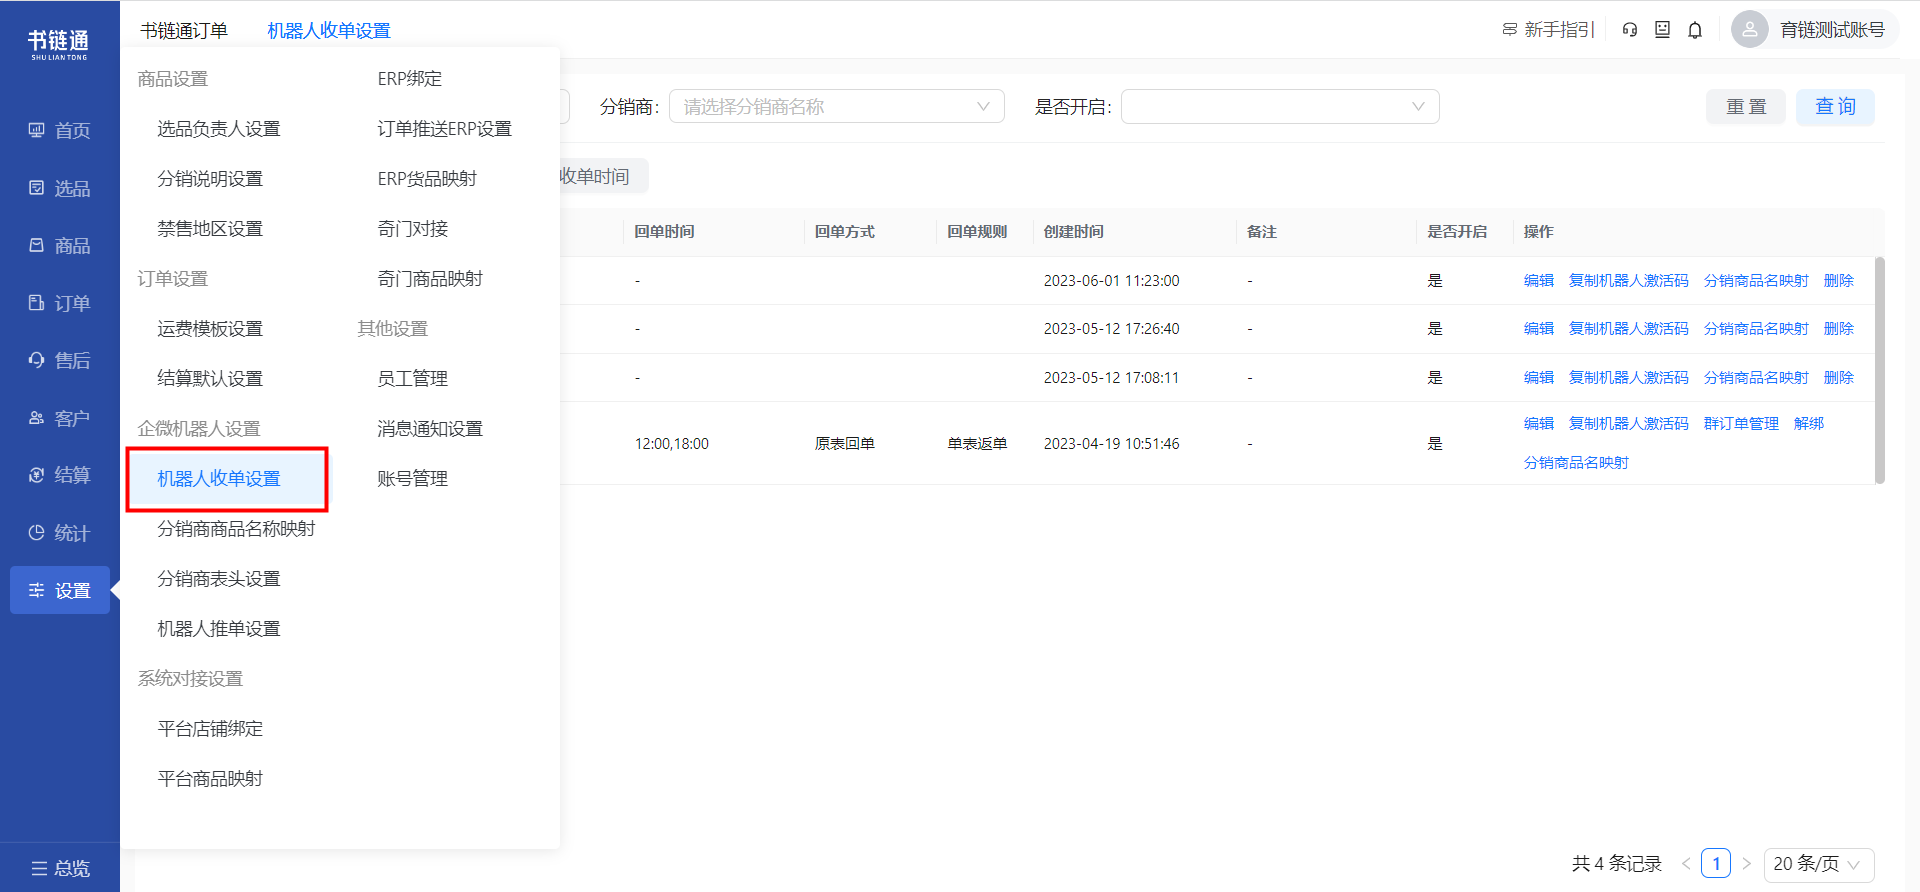Go to the next page arrow
Viewport: 1920px width, 892px height.
click(1747, 864)
